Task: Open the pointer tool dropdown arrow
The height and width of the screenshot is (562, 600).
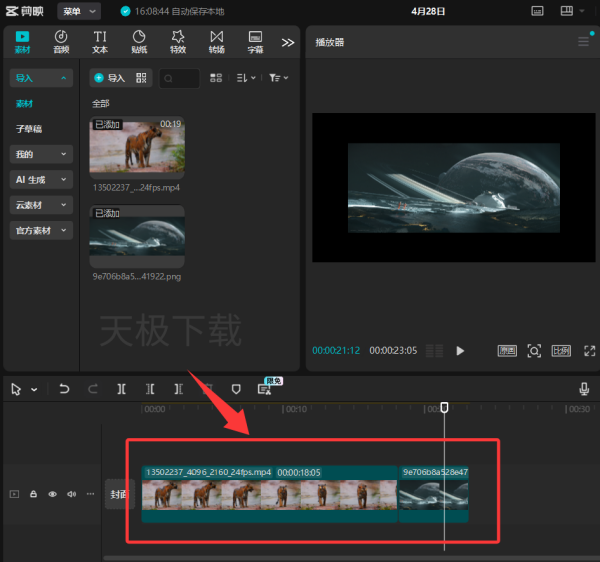Action: (x=34, y=390)
